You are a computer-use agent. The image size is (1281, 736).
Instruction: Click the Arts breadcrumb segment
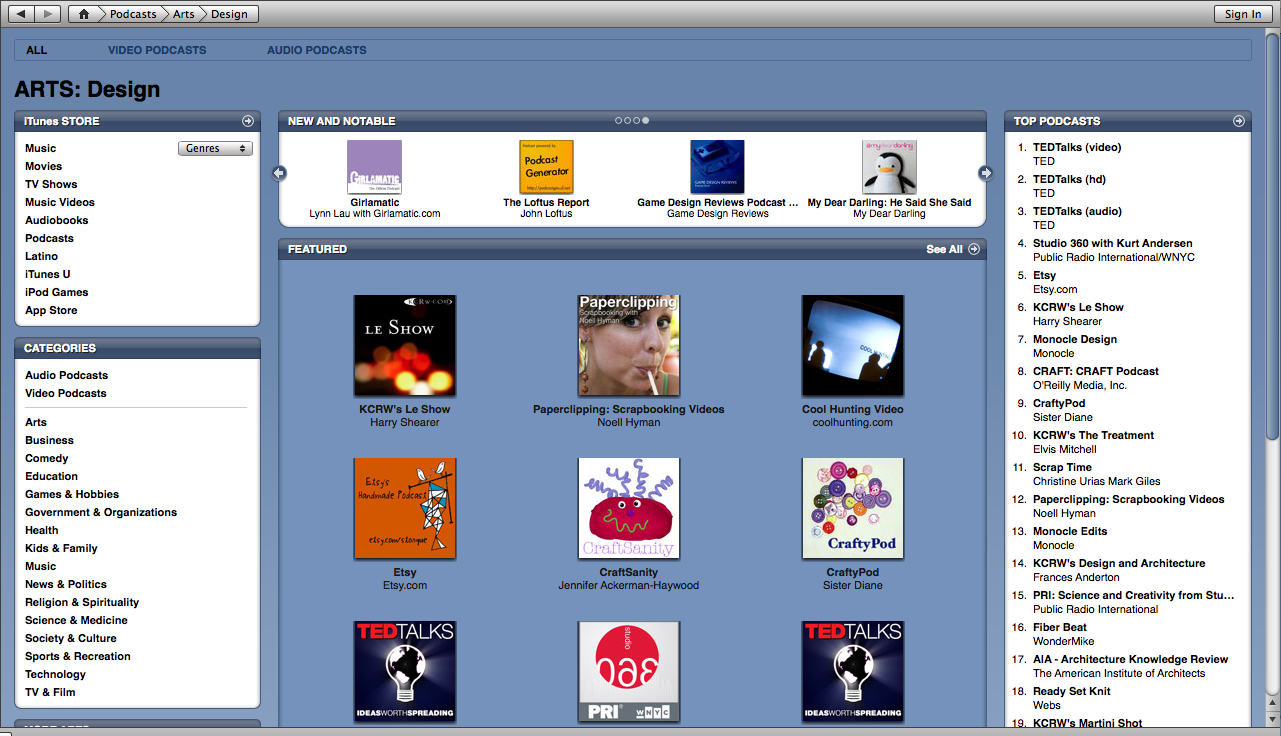click(184, 14)
